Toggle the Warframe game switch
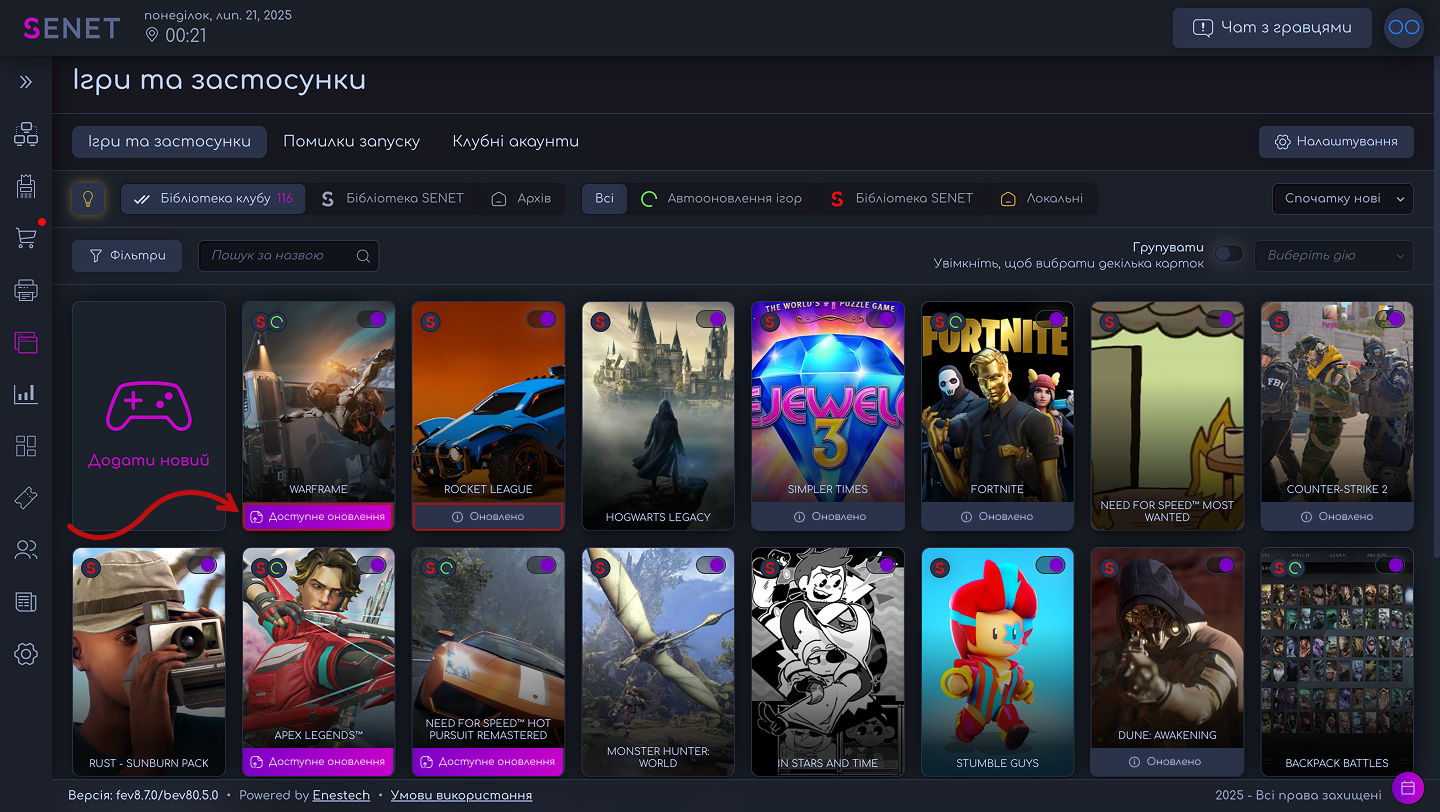The image size is (1440, 812). [x=371, y=319]
